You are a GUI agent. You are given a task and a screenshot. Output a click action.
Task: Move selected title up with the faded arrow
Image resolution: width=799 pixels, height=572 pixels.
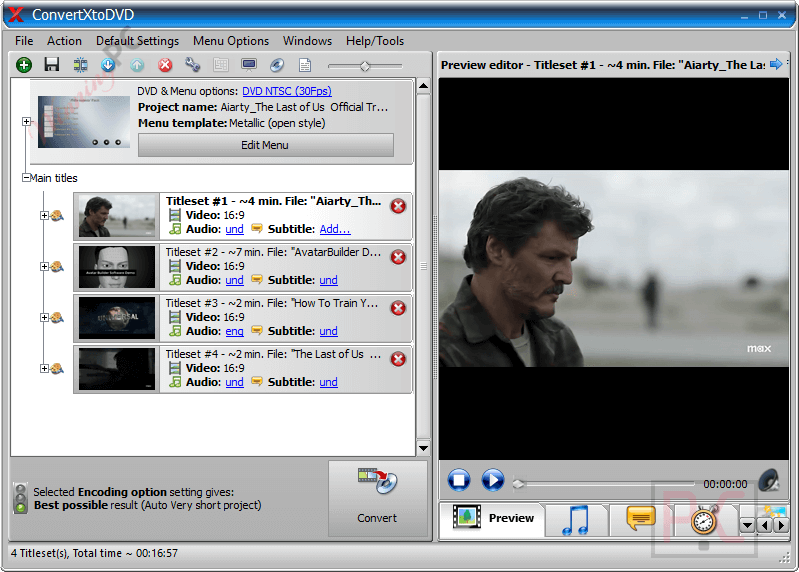(137, 65)
